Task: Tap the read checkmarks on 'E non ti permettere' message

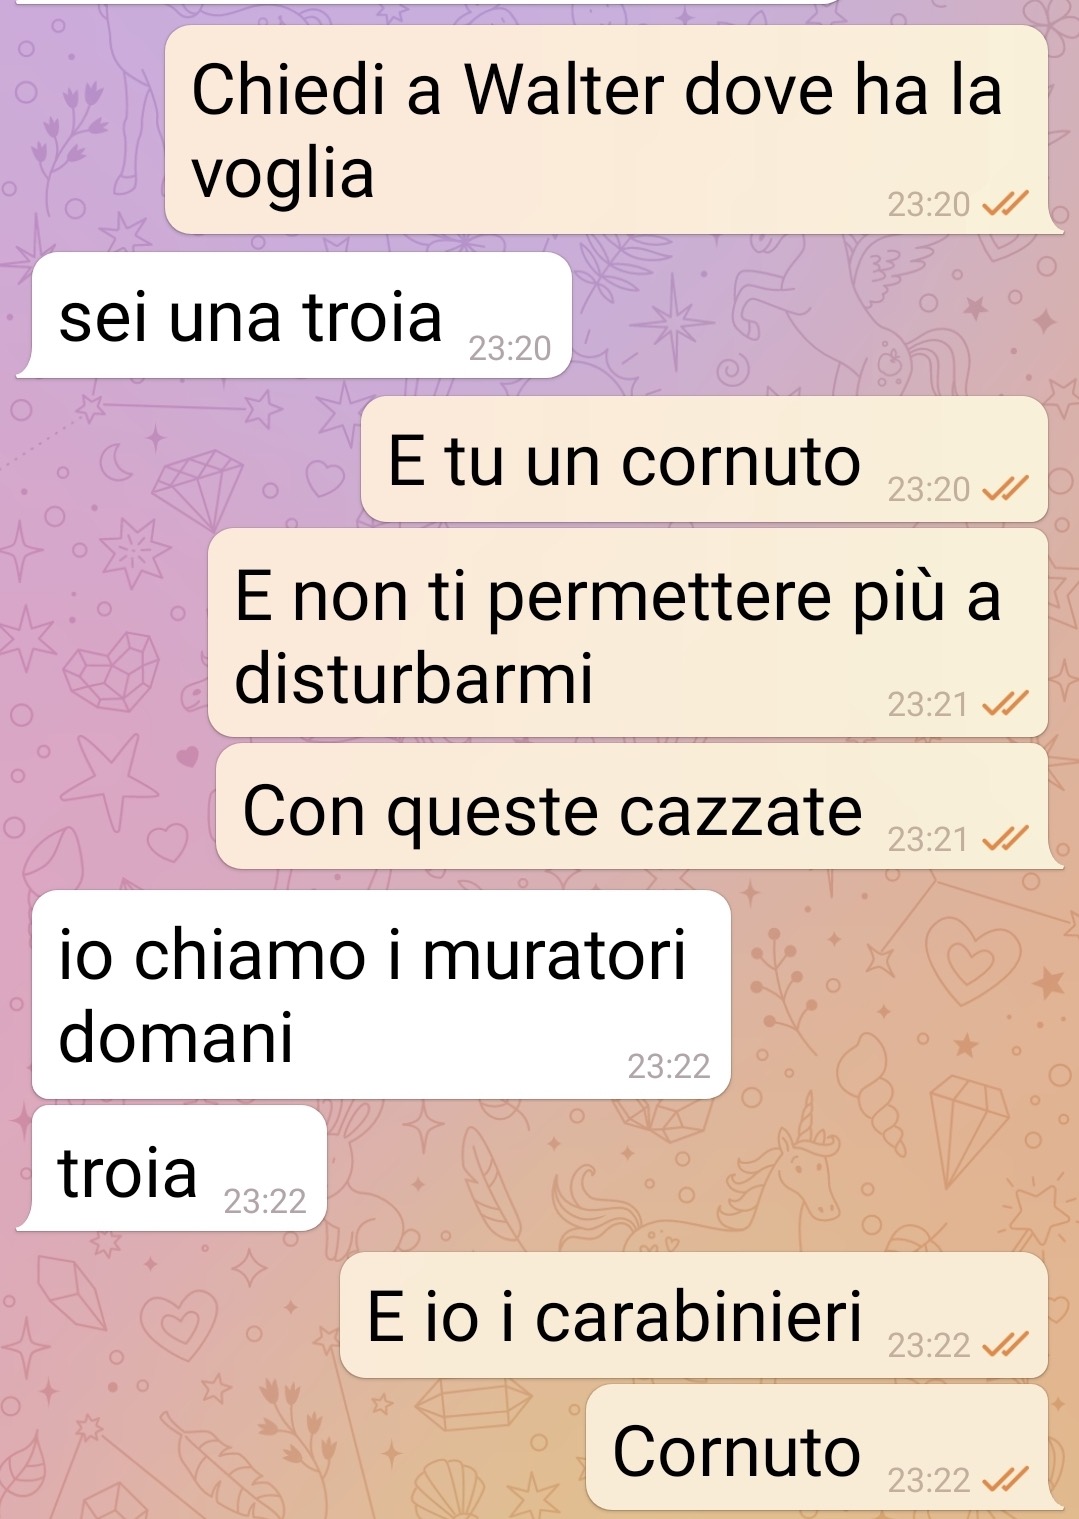Action: coord(1004,705)
